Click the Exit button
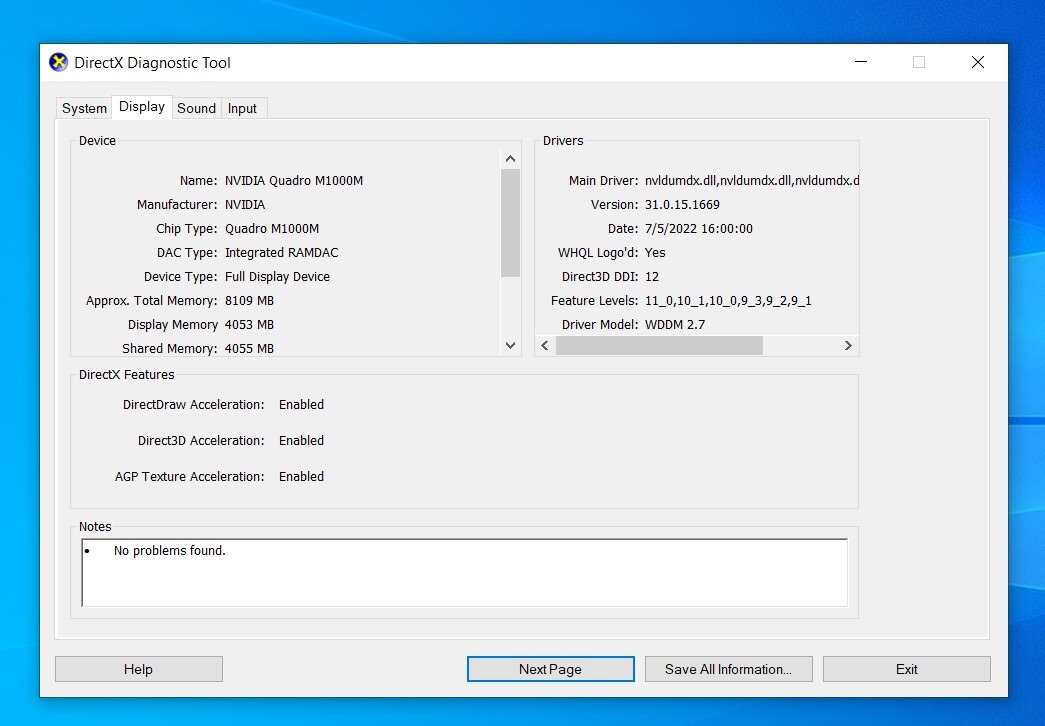 coord(906,669)
